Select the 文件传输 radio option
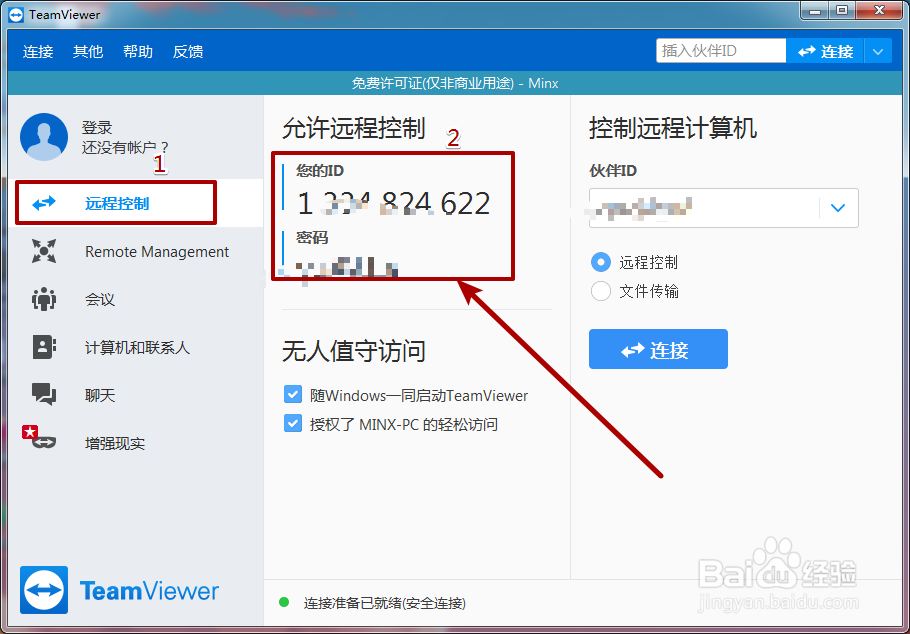This screenshot has height=634, width=910. 601,291
